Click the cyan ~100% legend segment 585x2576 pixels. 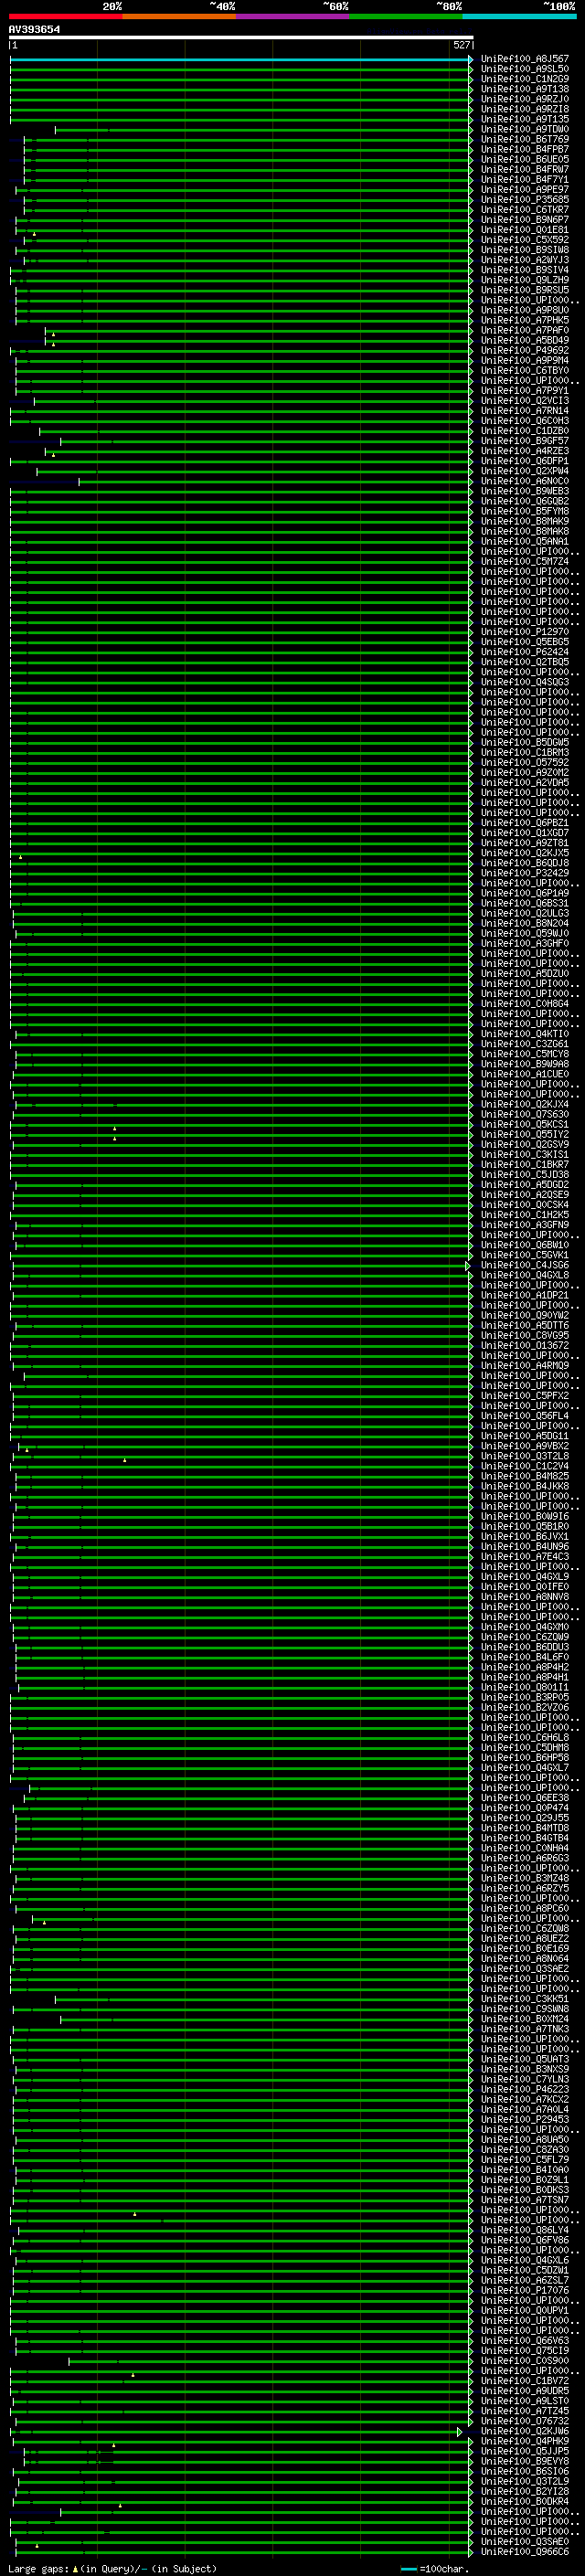520,16
